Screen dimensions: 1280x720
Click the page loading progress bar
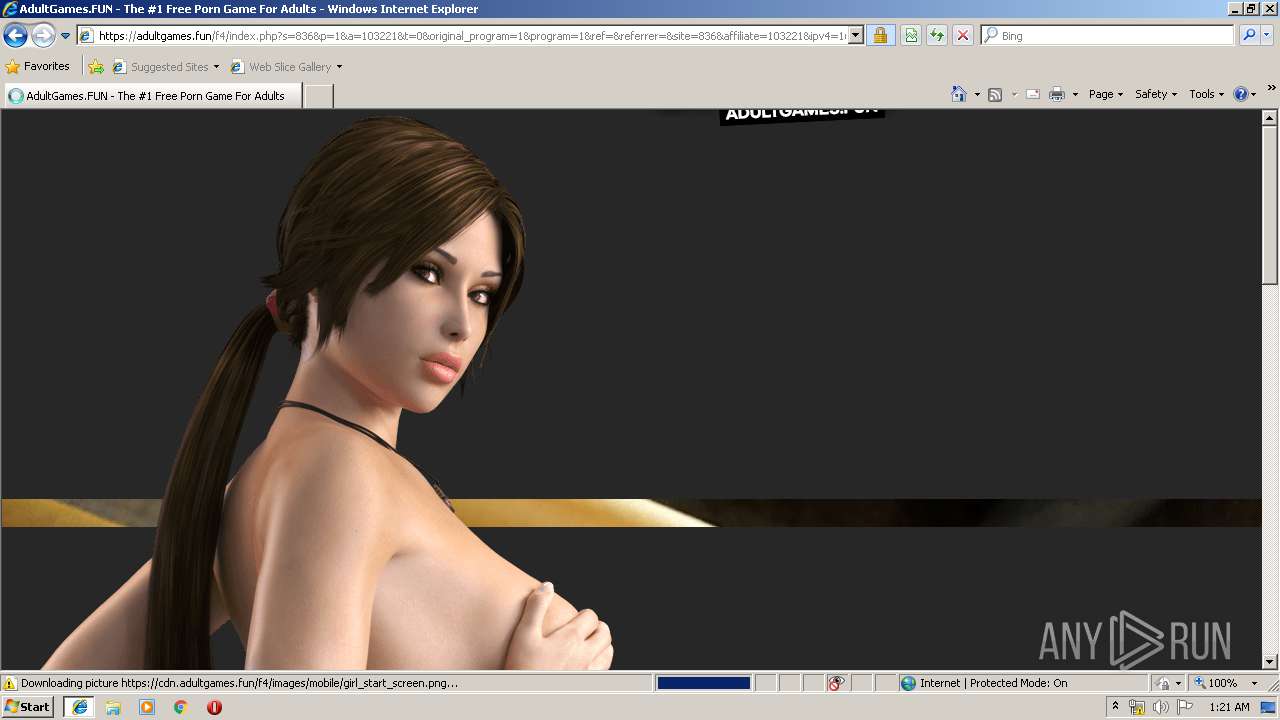tap(704, 683)
